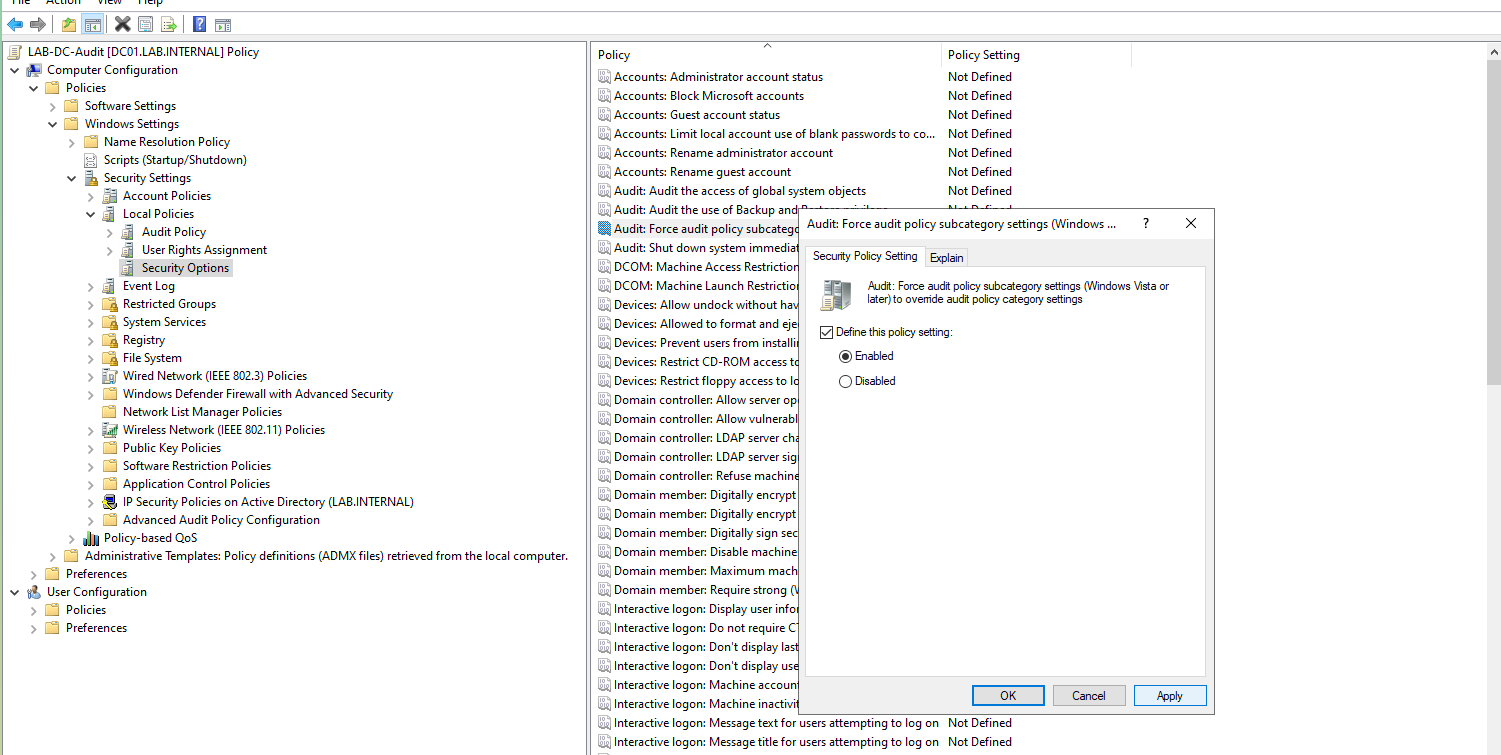The width and height of the screenshot is (1501, 755).
Task: Collapse the Local Policies node
Action: coord(91,214)
